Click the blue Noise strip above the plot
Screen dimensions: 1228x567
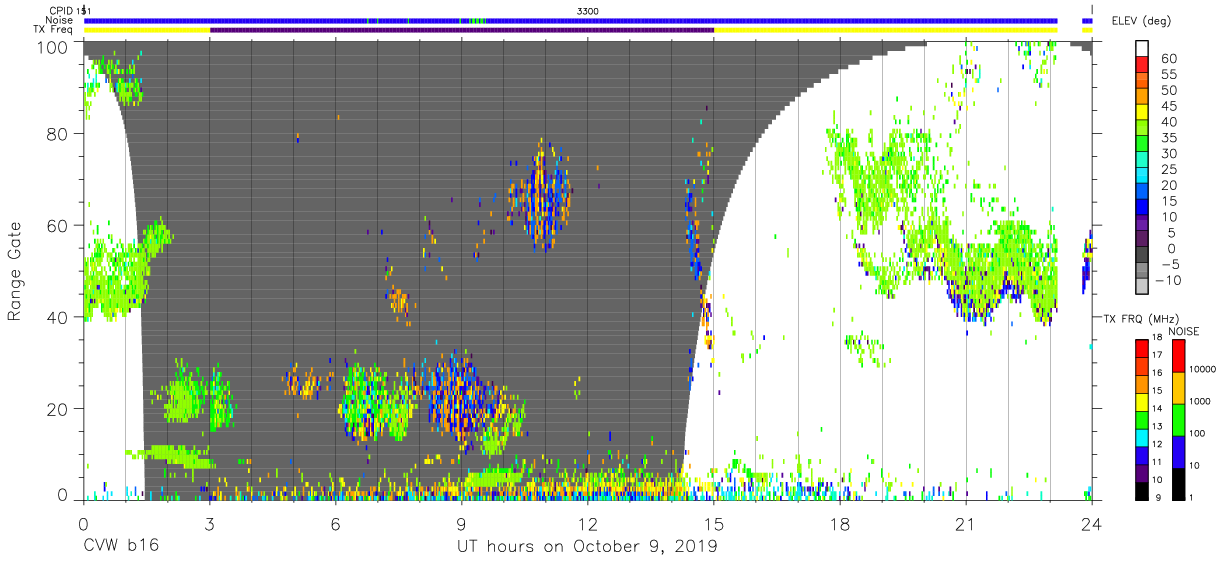point(571,20)
